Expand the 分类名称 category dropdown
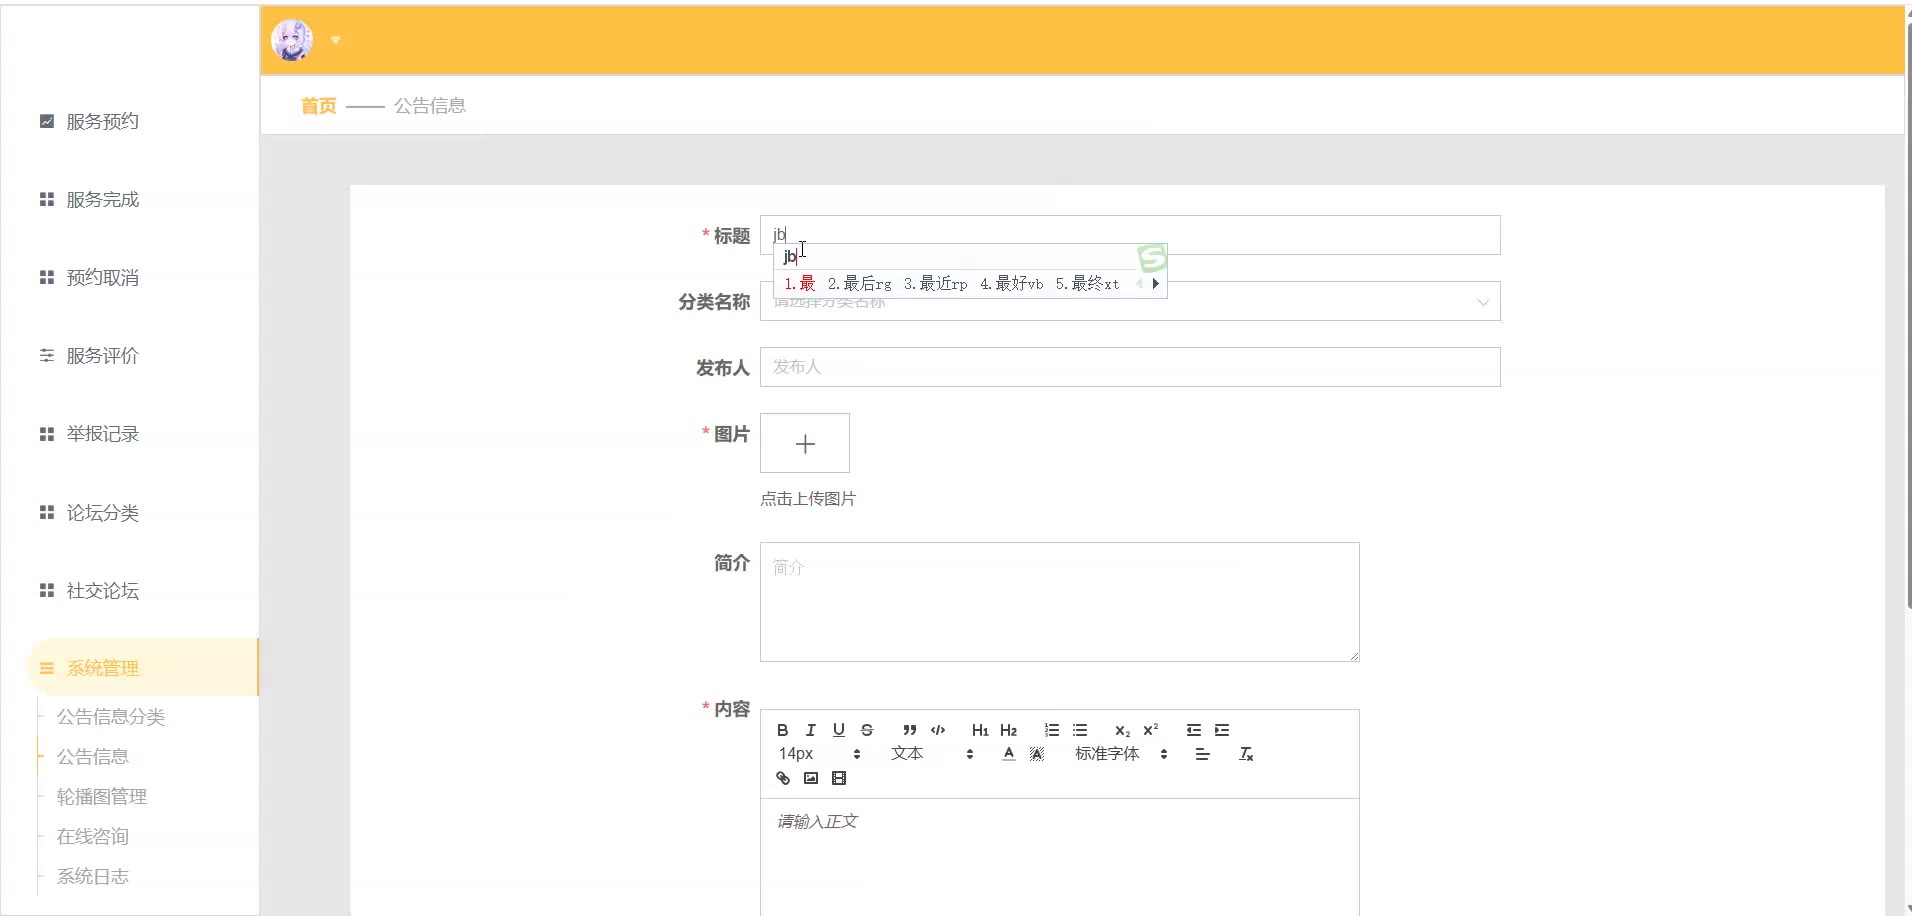Screen dimensions: 1912x916 click(1482, 302)
